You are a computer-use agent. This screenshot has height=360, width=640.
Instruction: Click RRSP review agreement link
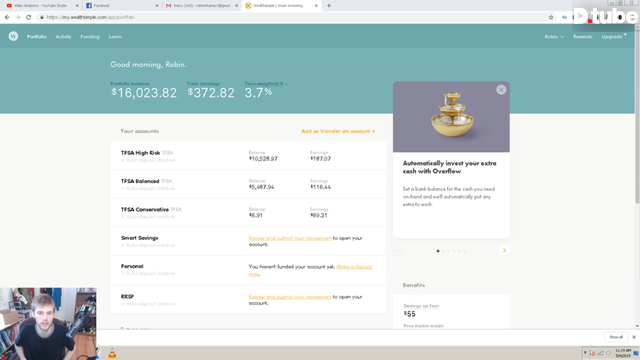pyautogui.click(x=290, y=297)
